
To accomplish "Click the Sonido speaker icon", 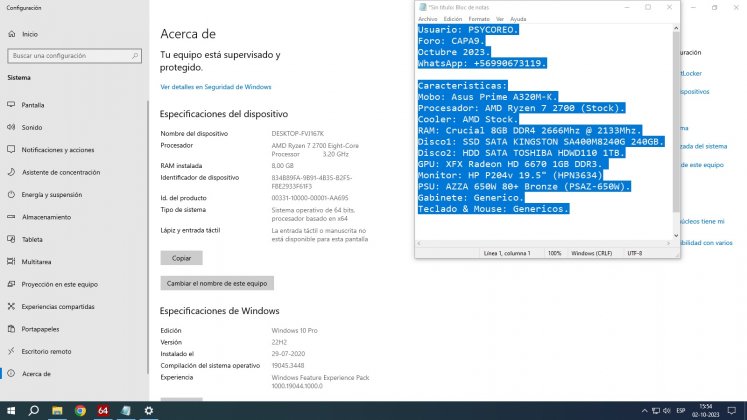I will click(11, 127).
